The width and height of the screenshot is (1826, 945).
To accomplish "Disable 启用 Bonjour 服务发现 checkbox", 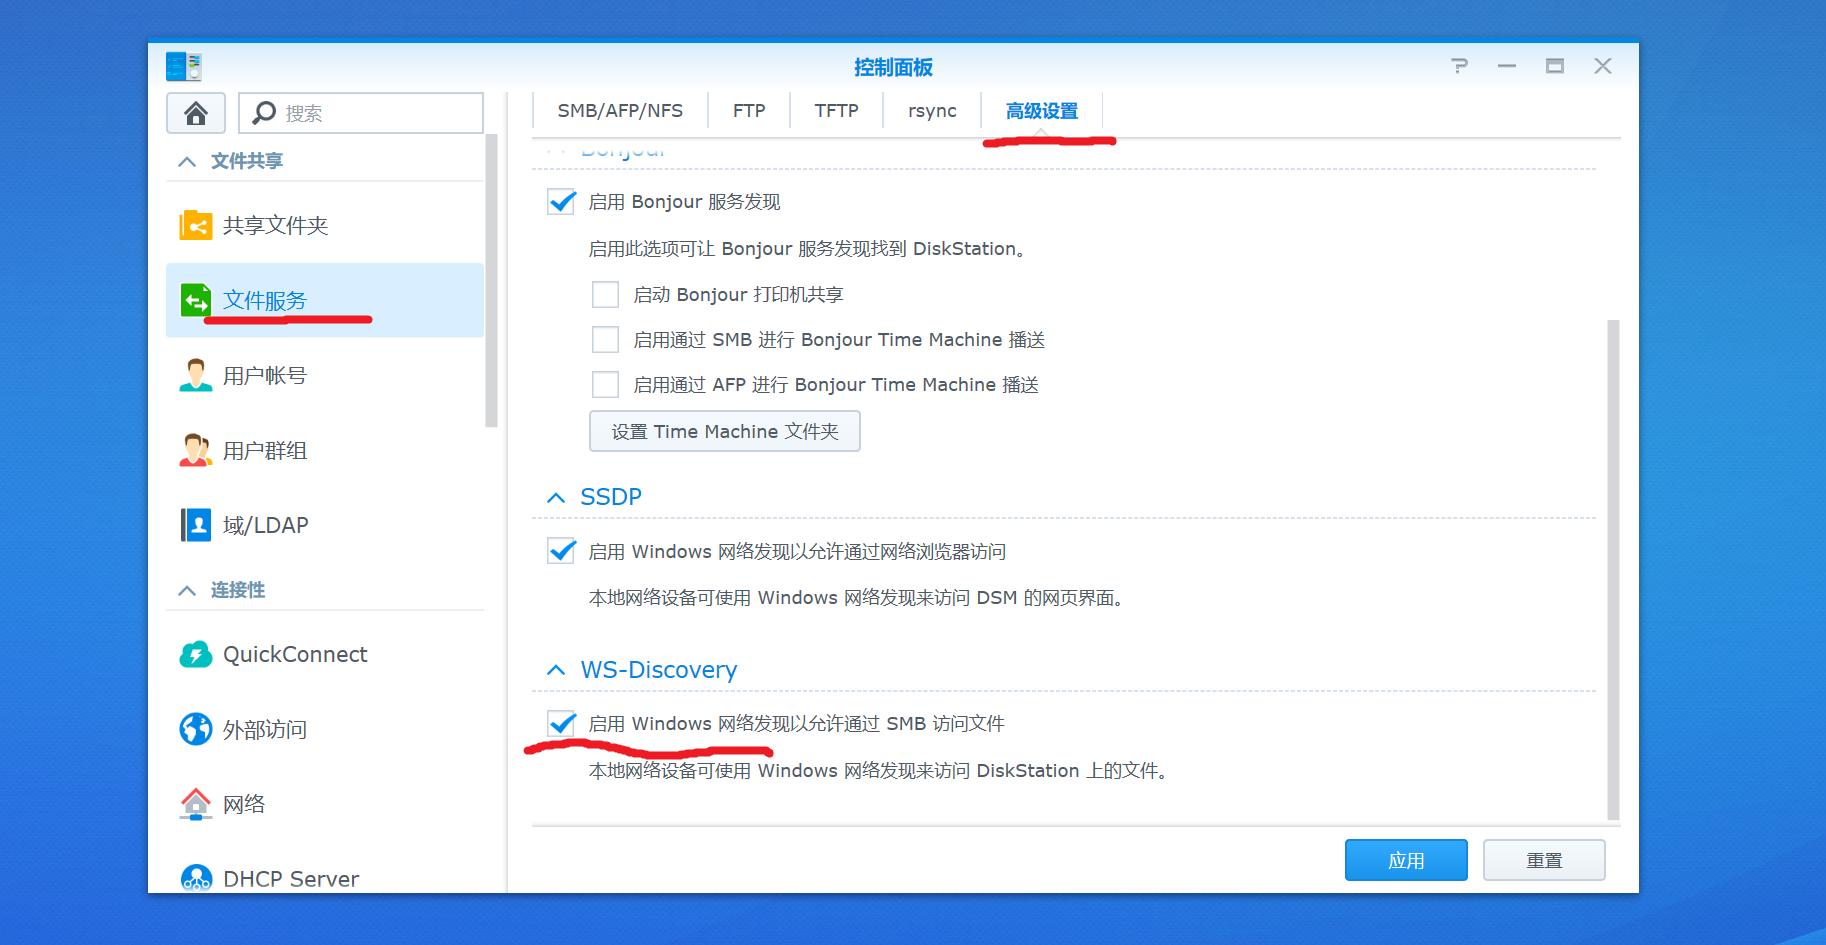I will click(560, 201).
